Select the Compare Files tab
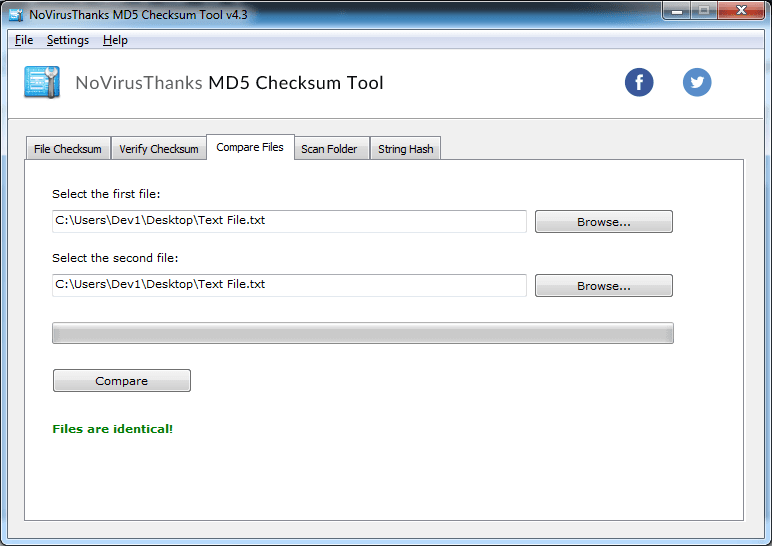The width and height of the screenshot is (772, 546). tap(250, 147)
